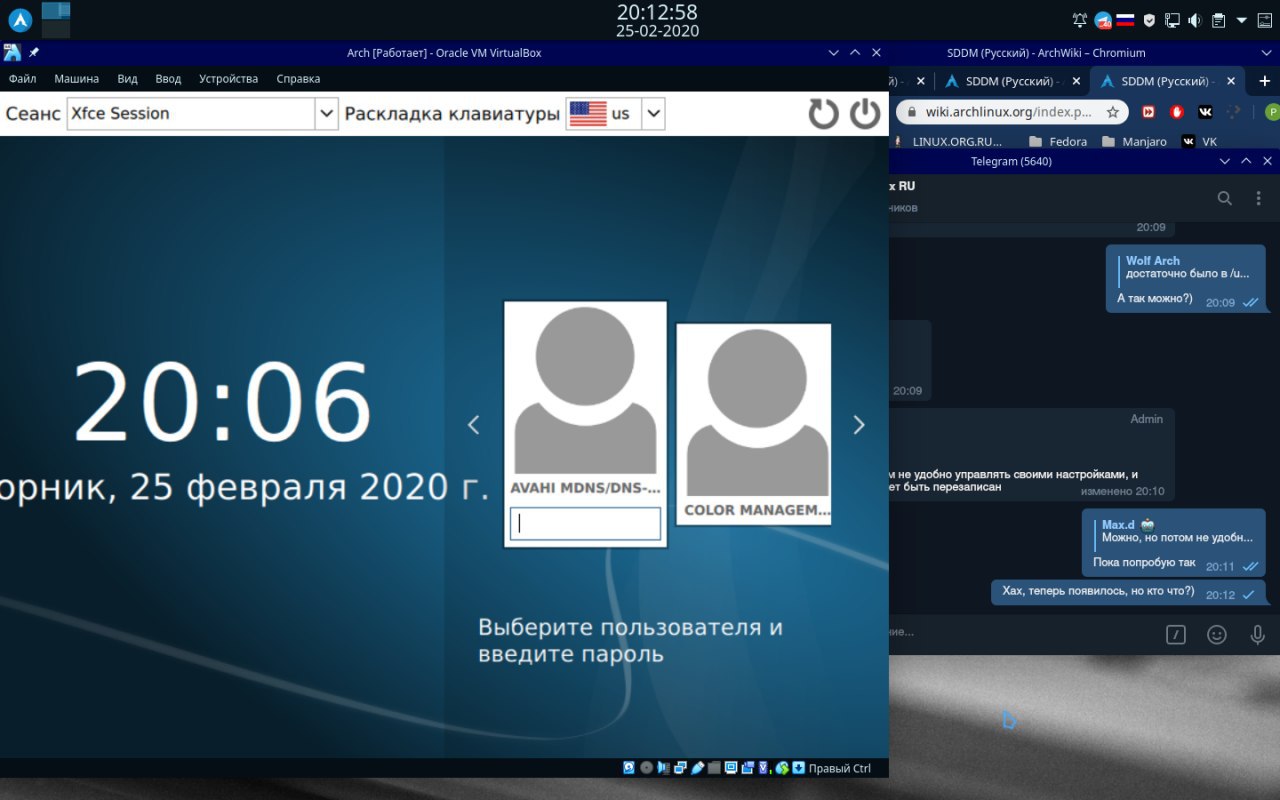
Task: Select the COLOR MANAGEM... user avatar
Action: [x=757, y=412]
